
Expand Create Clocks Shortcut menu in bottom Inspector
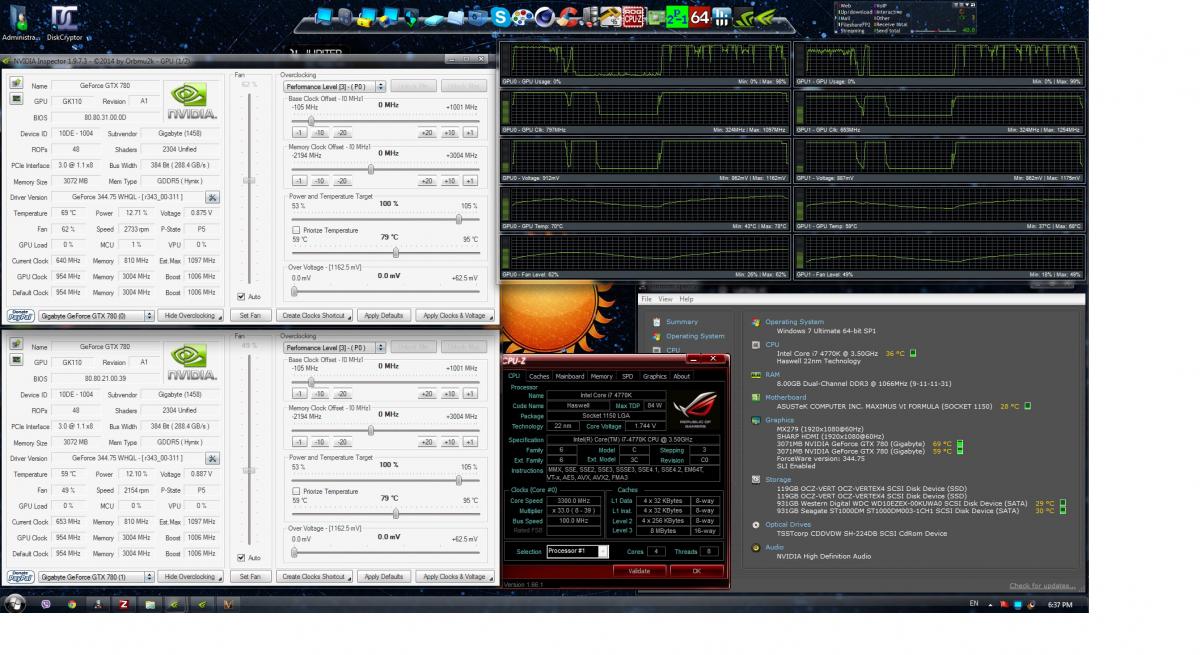click(316, 577)
